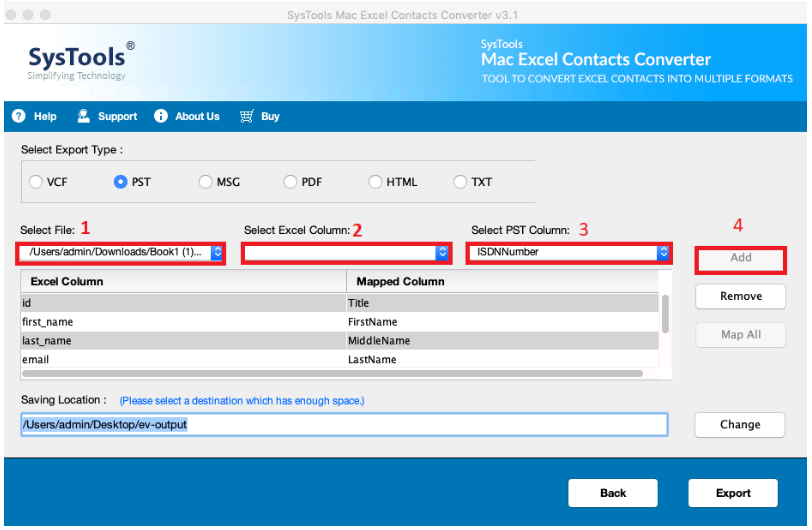Screen dimensions: 812x530
Task: Open the Select PST Column dropdown
Action: [x=569, y=252]
